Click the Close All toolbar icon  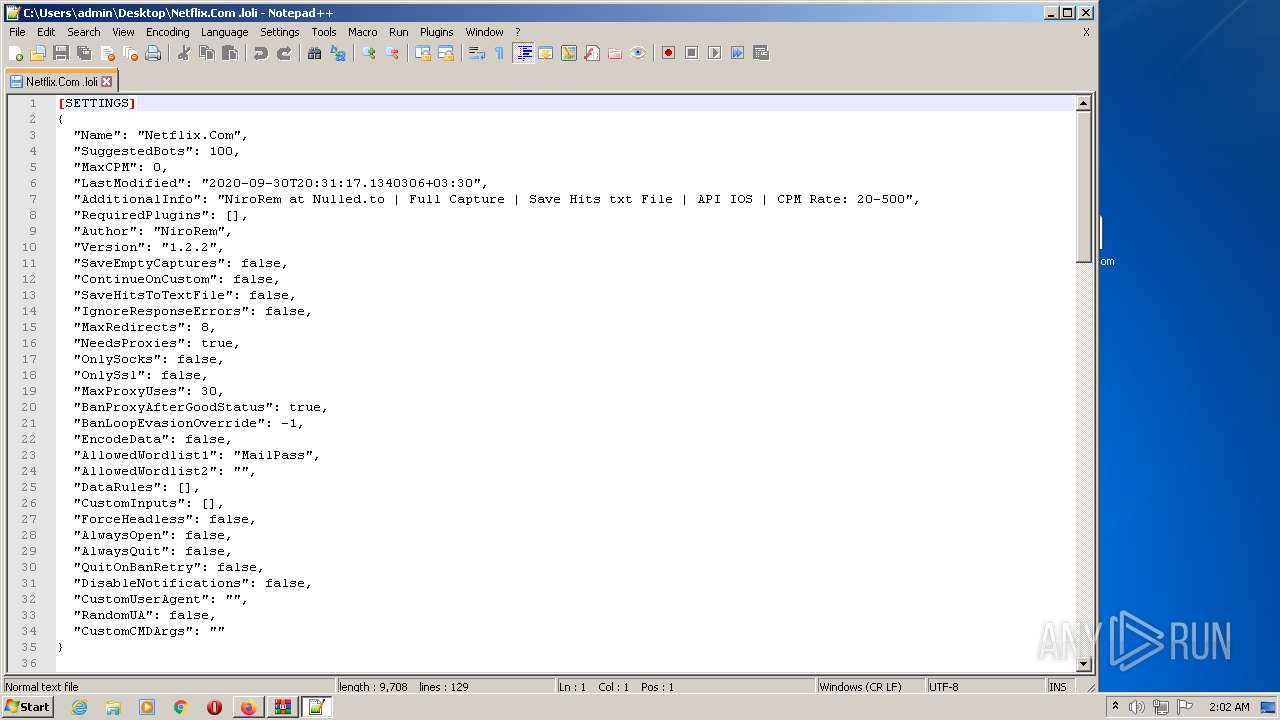[x=130, y=53]
